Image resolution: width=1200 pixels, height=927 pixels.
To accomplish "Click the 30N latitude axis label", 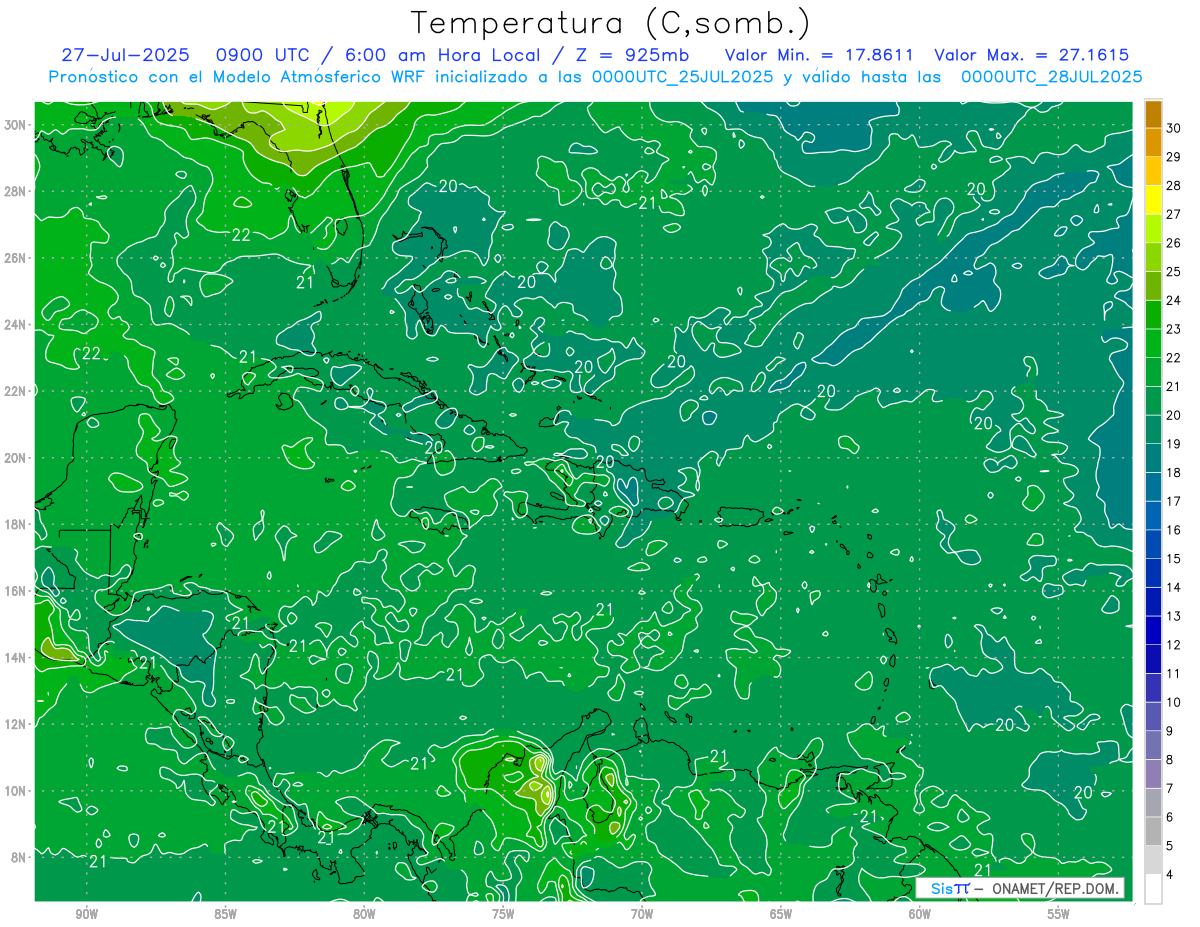I will tap(16, 125).
